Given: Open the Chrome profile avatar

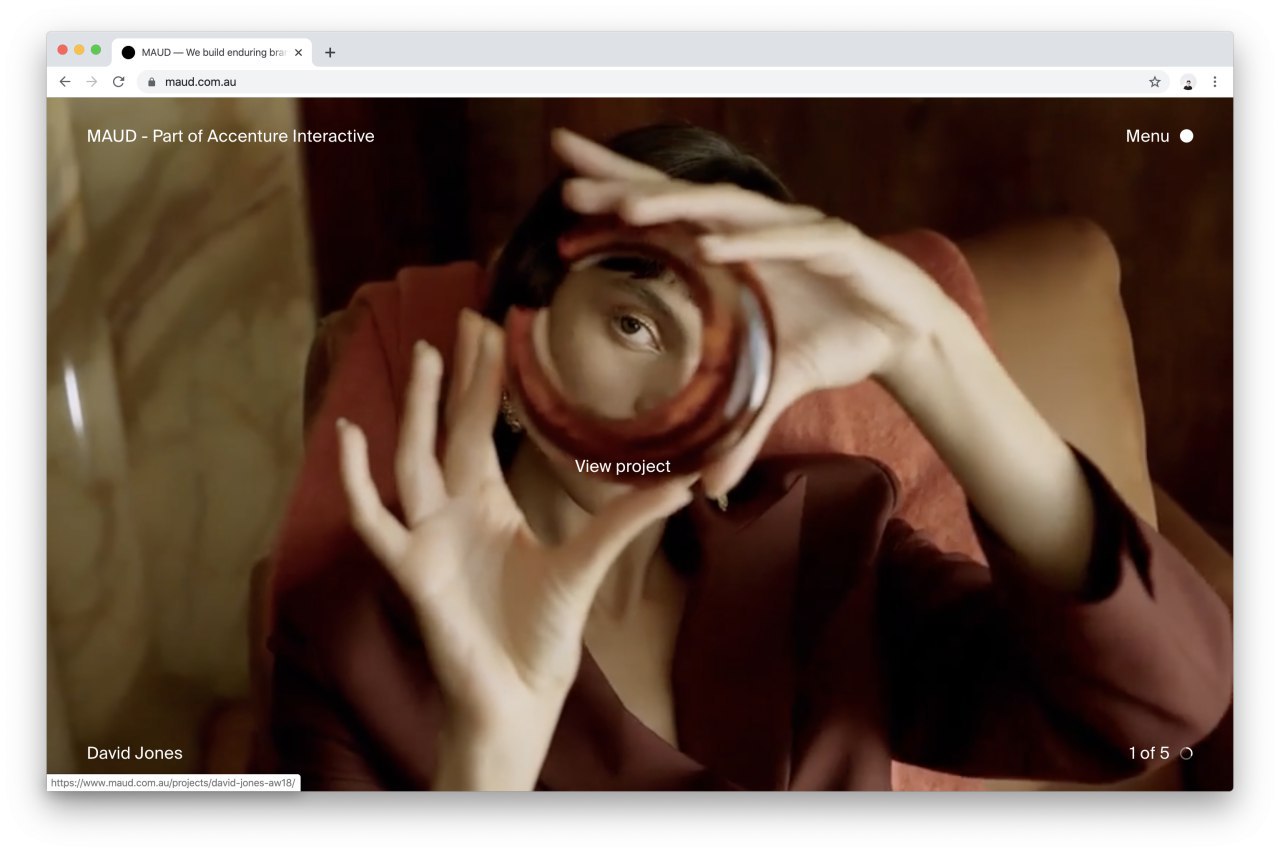Looking at the screenshot, I should [x=1188, y=82].
